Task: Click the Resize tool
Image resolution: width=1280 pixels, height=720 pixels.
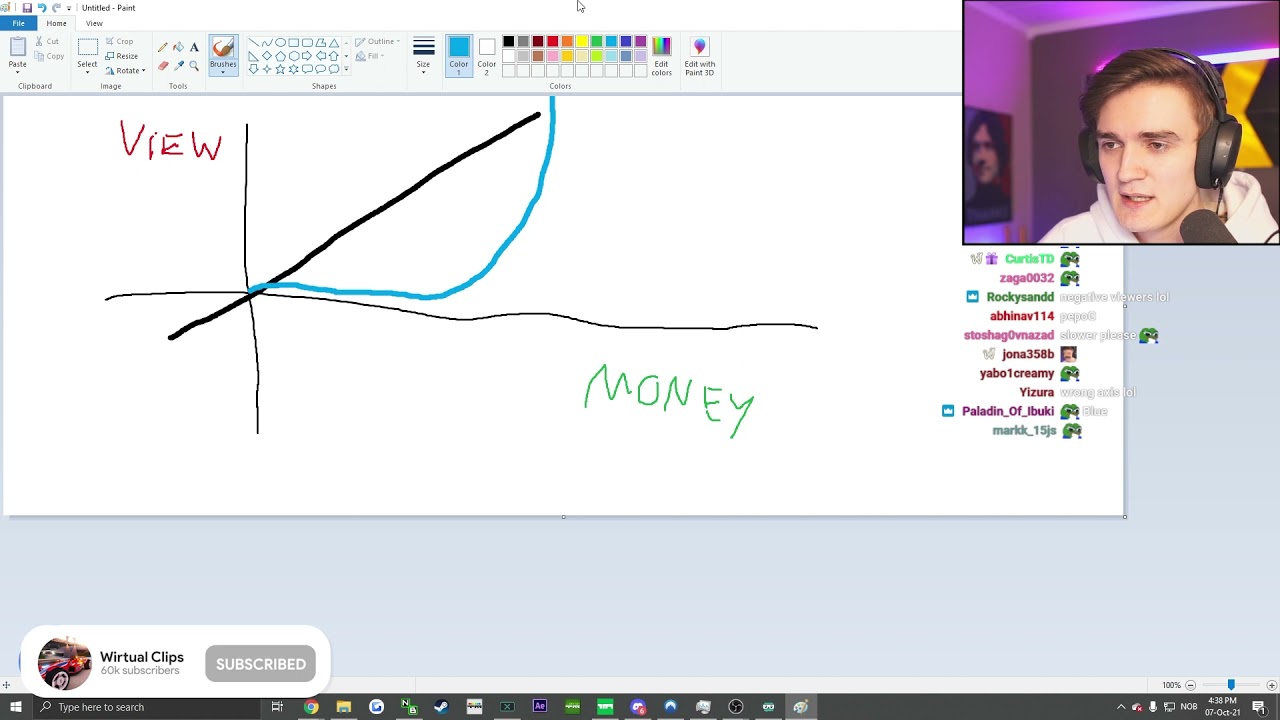Action: coord(122,56)
